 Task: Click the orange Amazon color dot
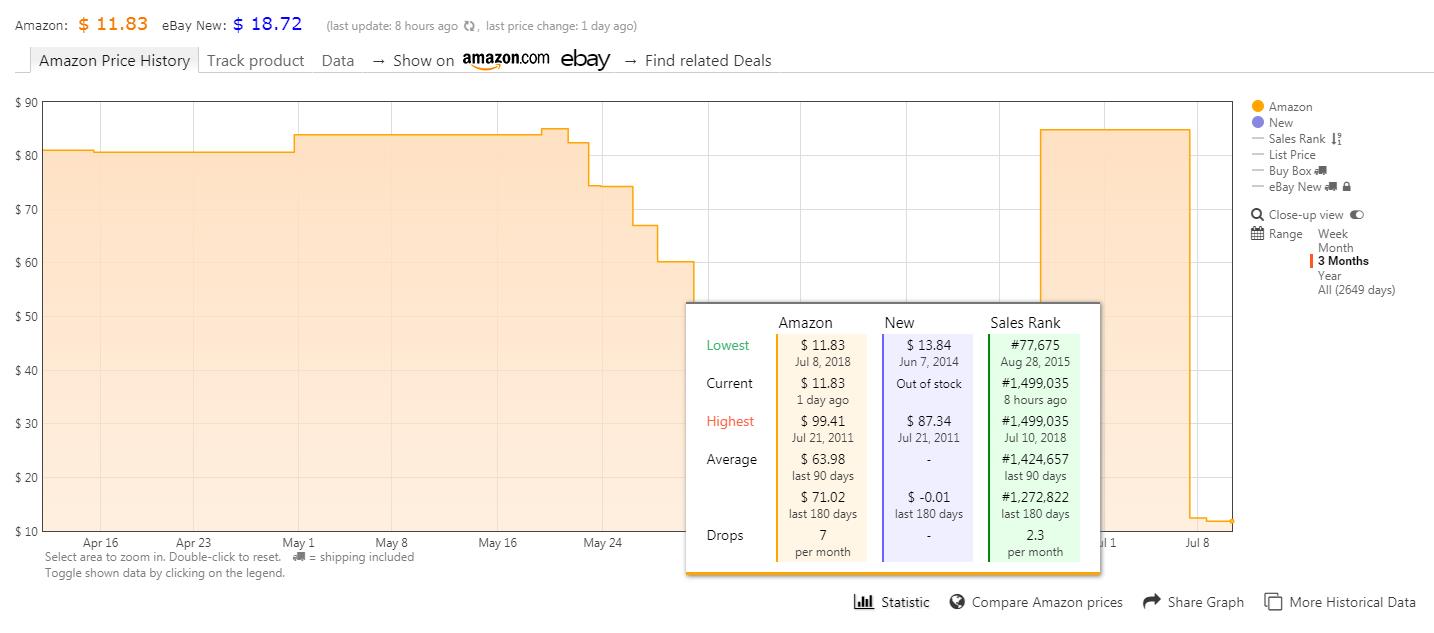click(1258, 107)
